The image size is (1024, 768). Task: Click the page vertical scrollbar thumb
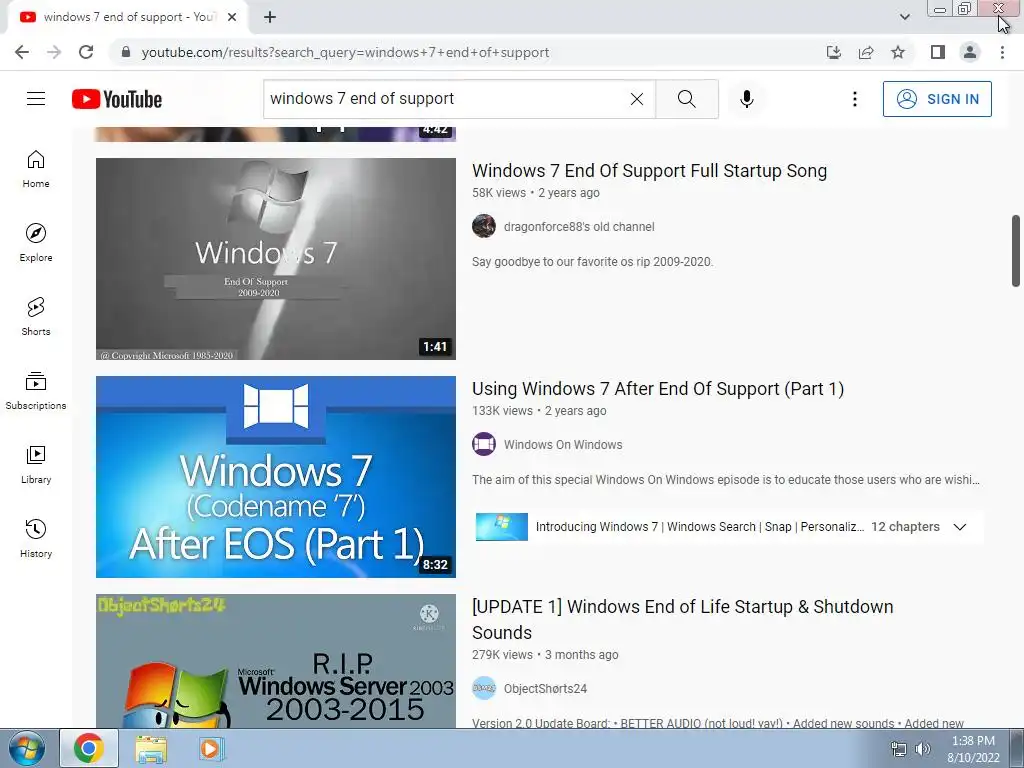(x=1016, y=250)
